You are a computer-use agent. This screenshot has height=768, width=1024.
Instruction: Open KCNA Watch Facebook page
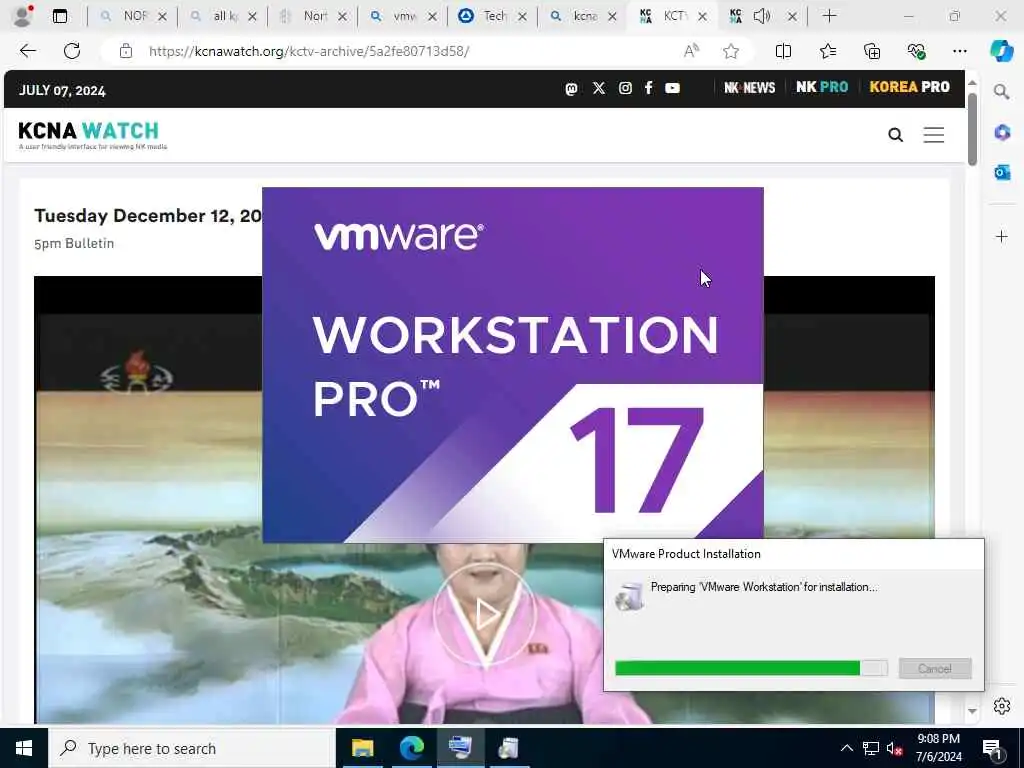coord(648,88)
